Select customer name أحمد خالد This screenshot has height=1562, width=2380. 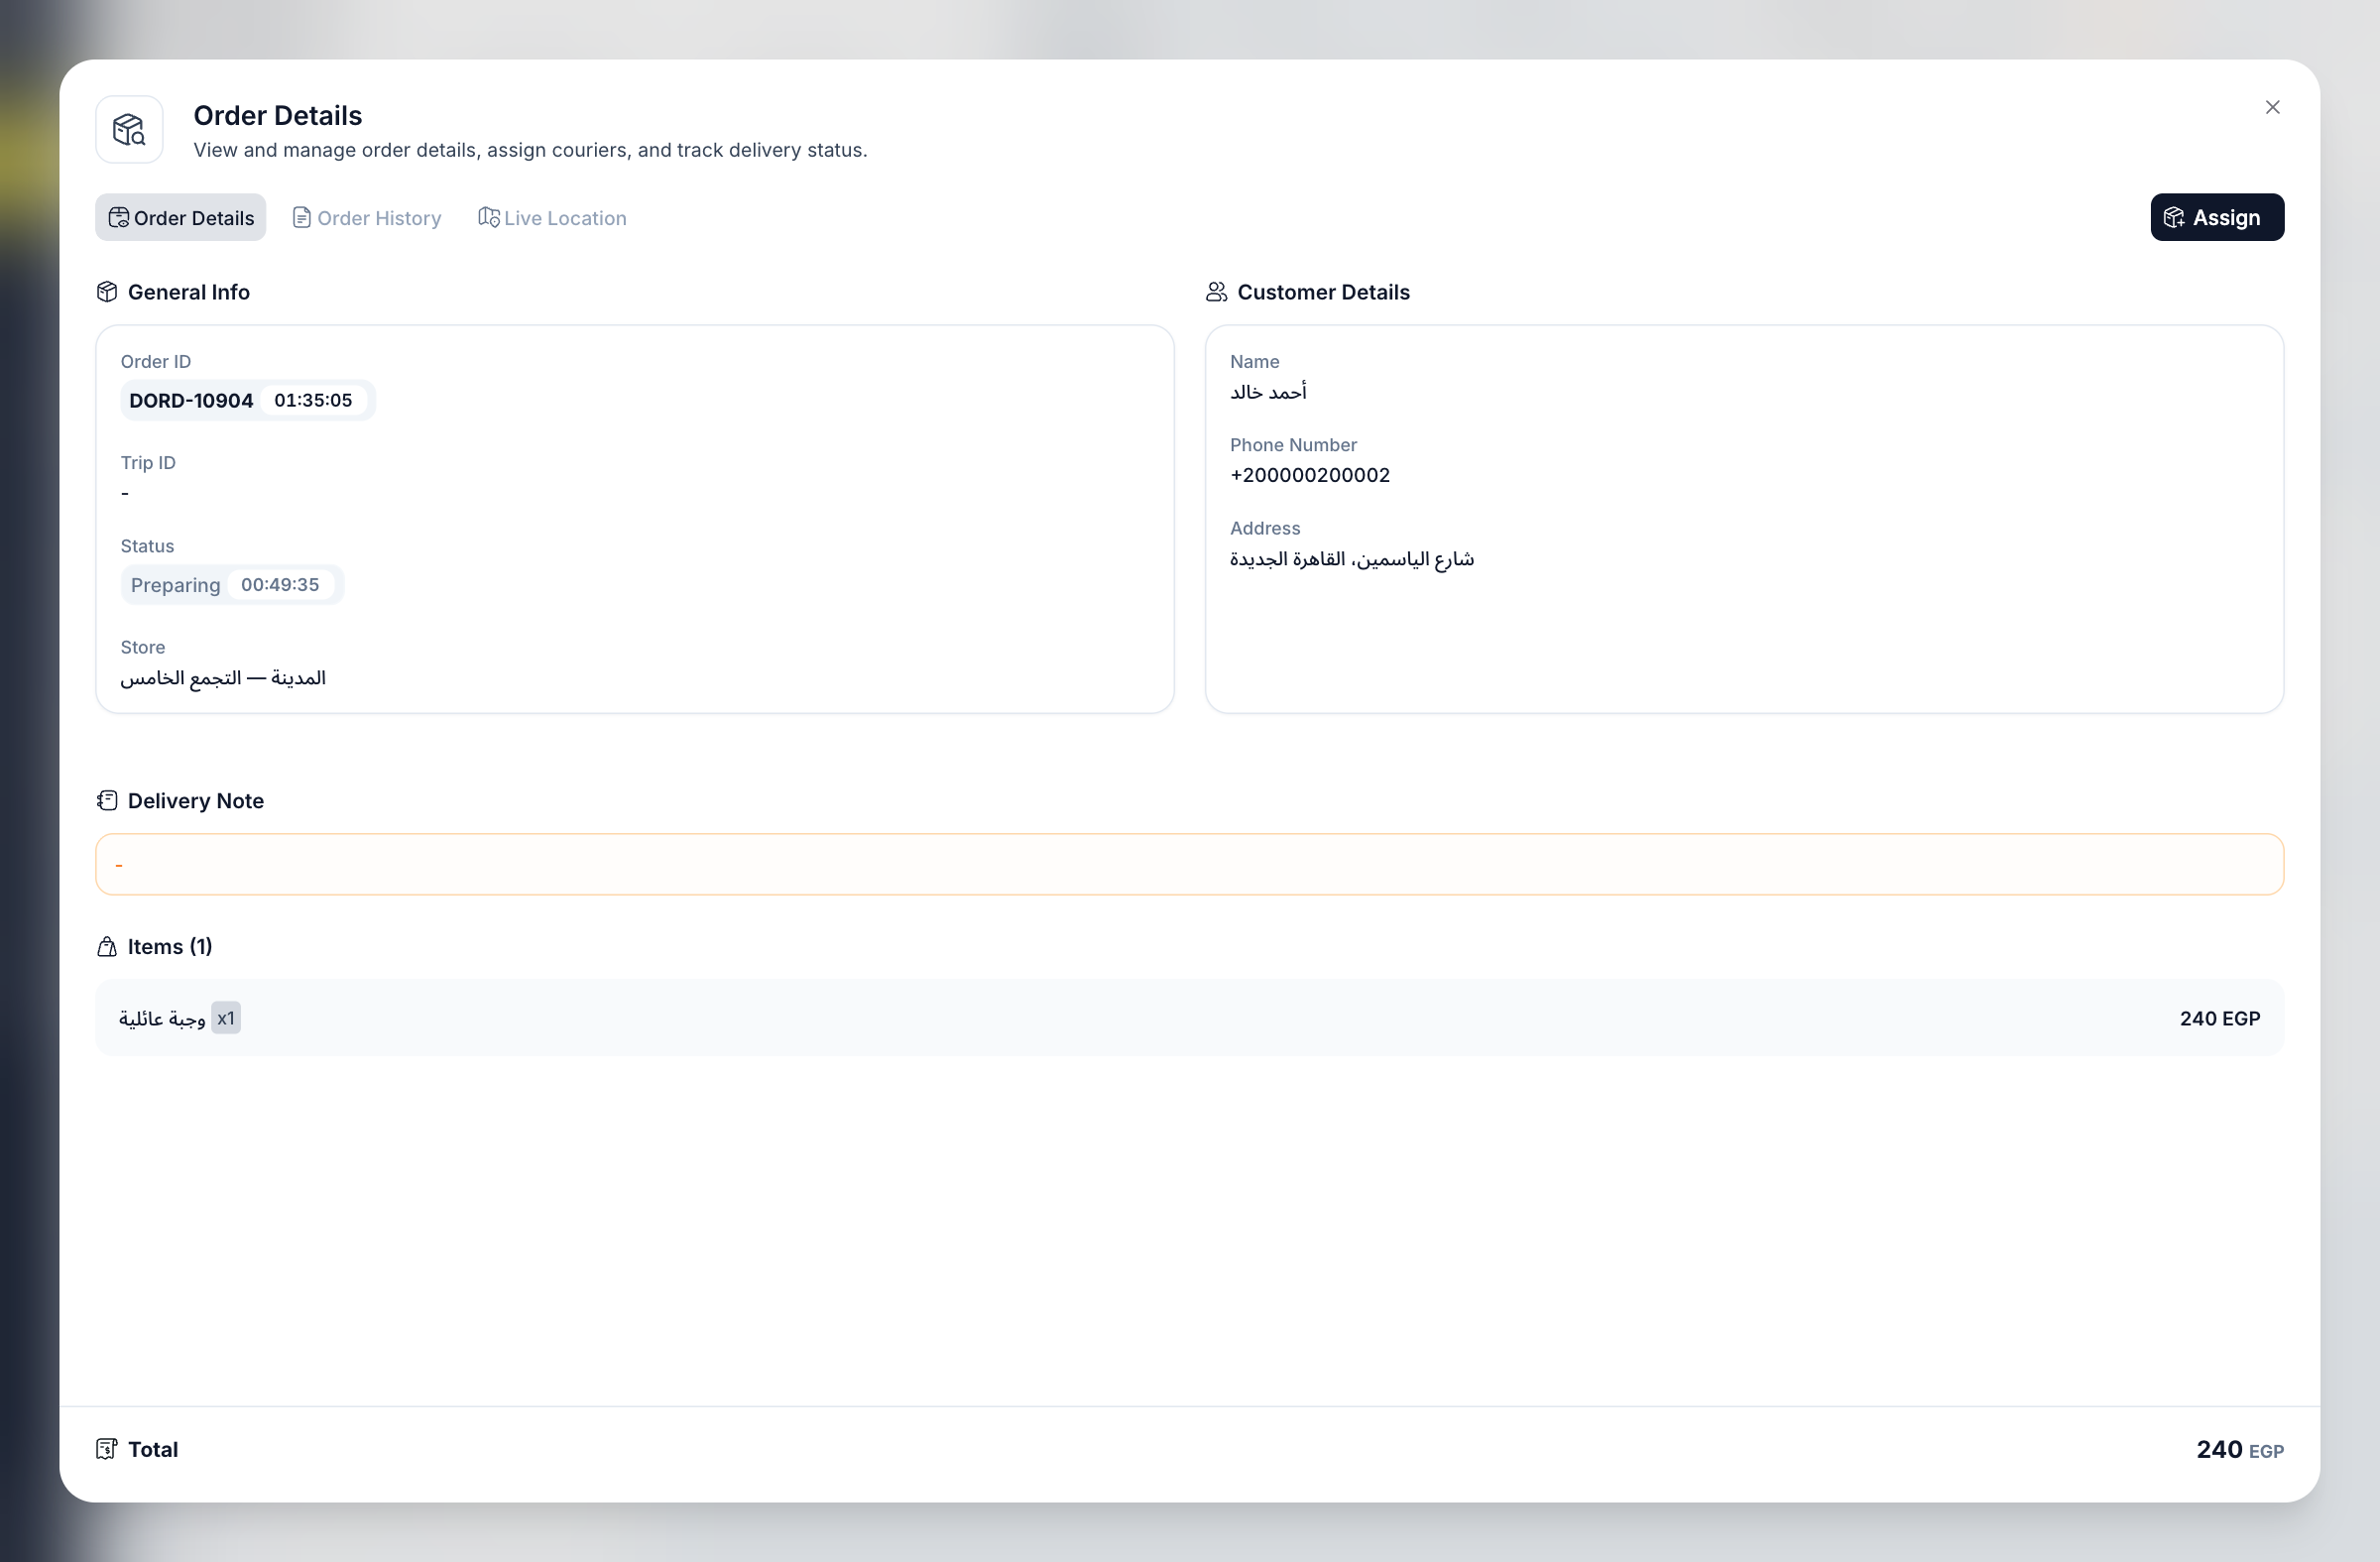click(1268, 392)
